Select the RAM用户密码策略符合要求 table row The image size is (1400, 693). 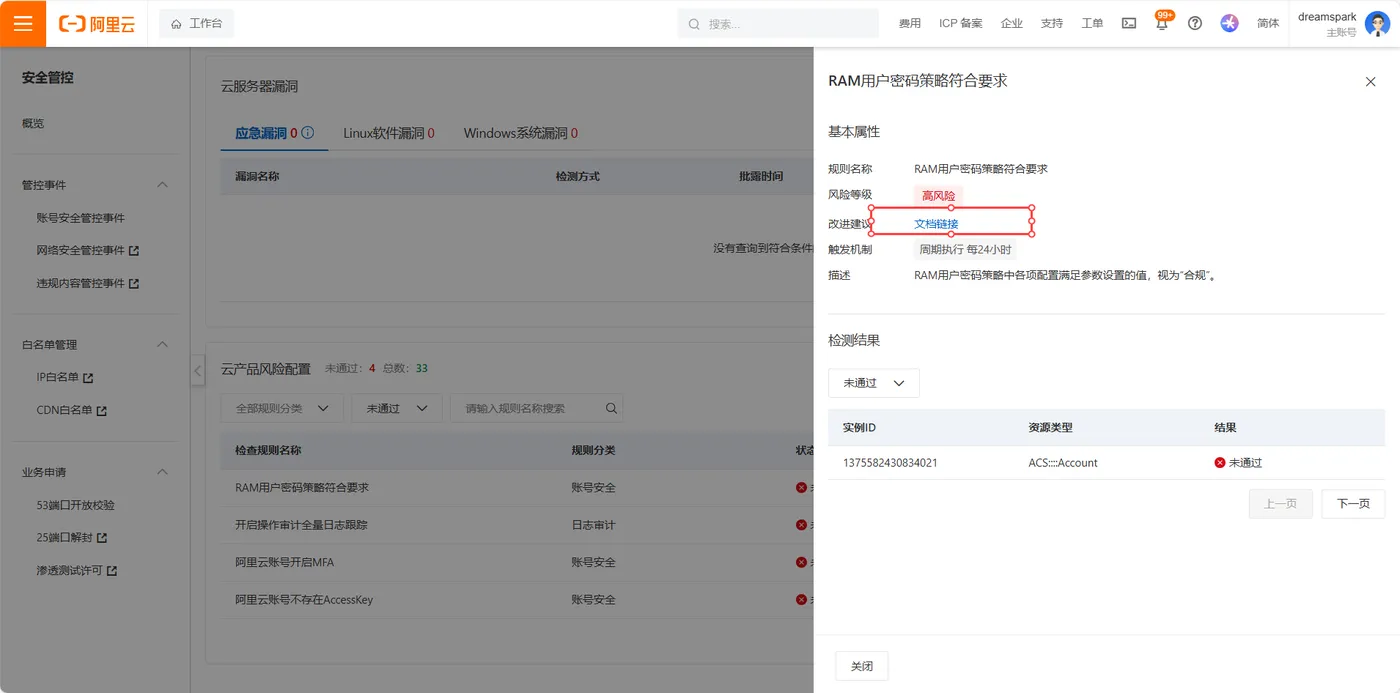coord(517,488)
